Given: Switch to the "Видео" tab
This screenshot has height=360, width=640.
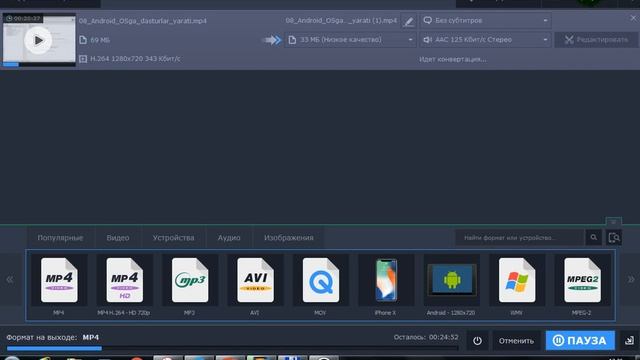Looking at the screenshot, I should (x=118, y=238).
